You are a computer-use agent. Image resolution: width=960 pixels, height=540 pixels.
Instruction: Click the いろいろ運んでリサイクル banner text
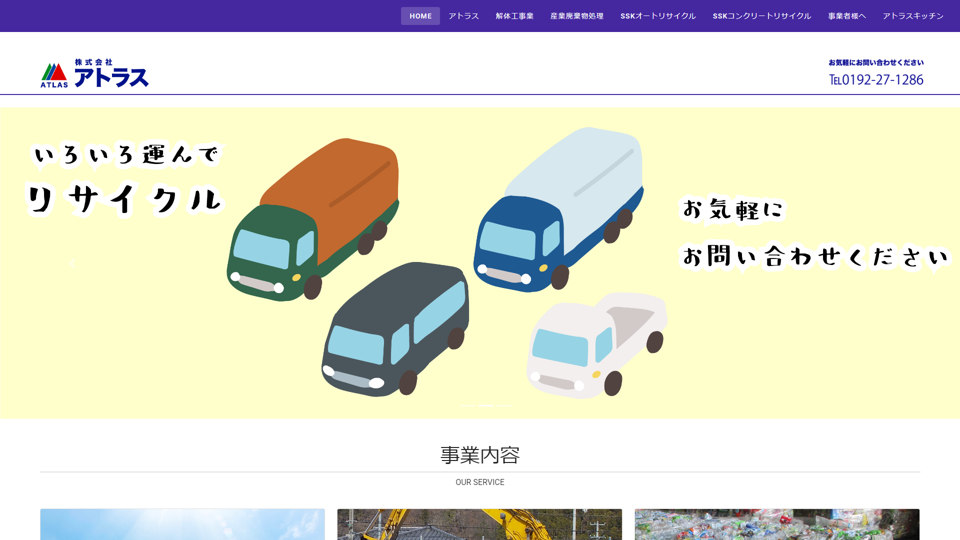(125, 180)
